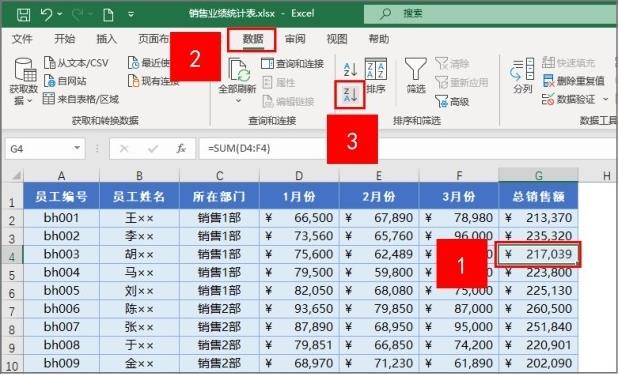Click the Undo arrow icon
619x375 pixels.
click(46, 15)
